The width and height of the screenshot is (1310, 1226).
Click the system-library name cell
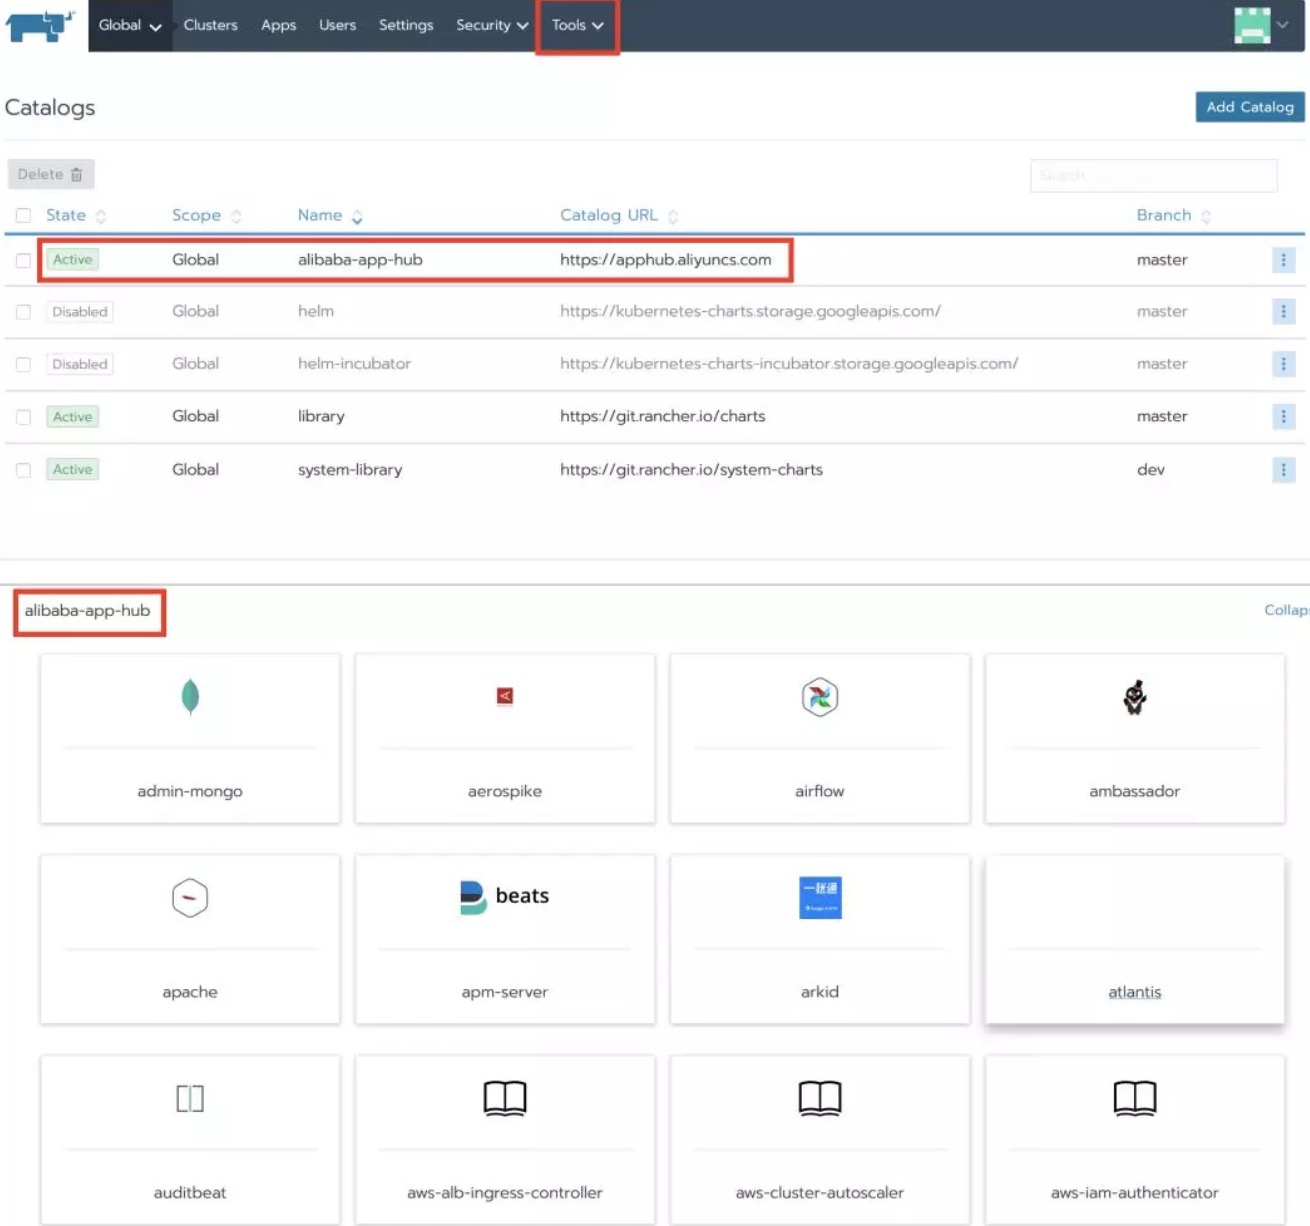click(350, 470)
